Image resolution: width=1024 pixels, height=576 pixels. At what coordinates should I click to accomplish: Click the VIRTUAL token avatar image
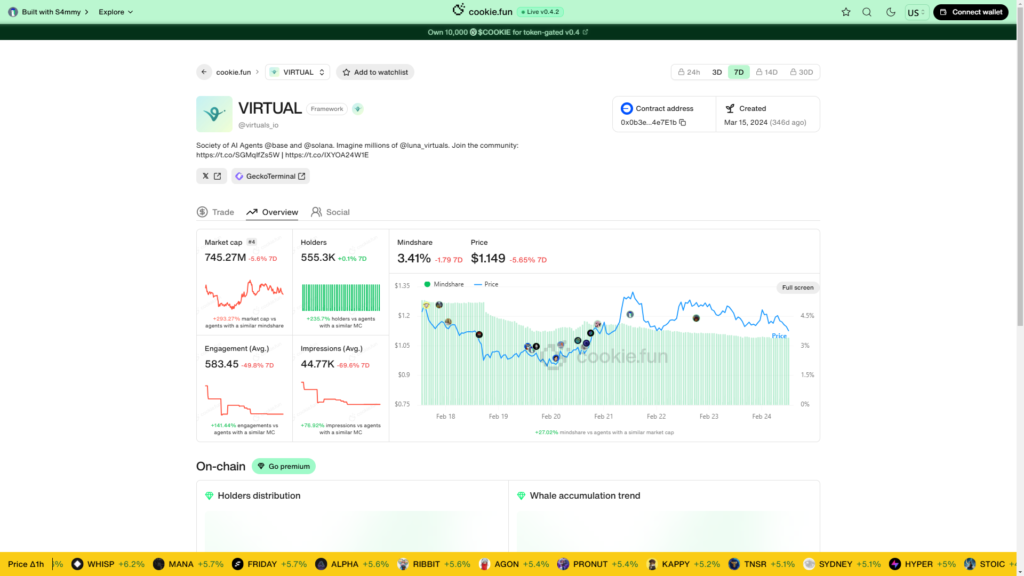click(x=214, y=114)
